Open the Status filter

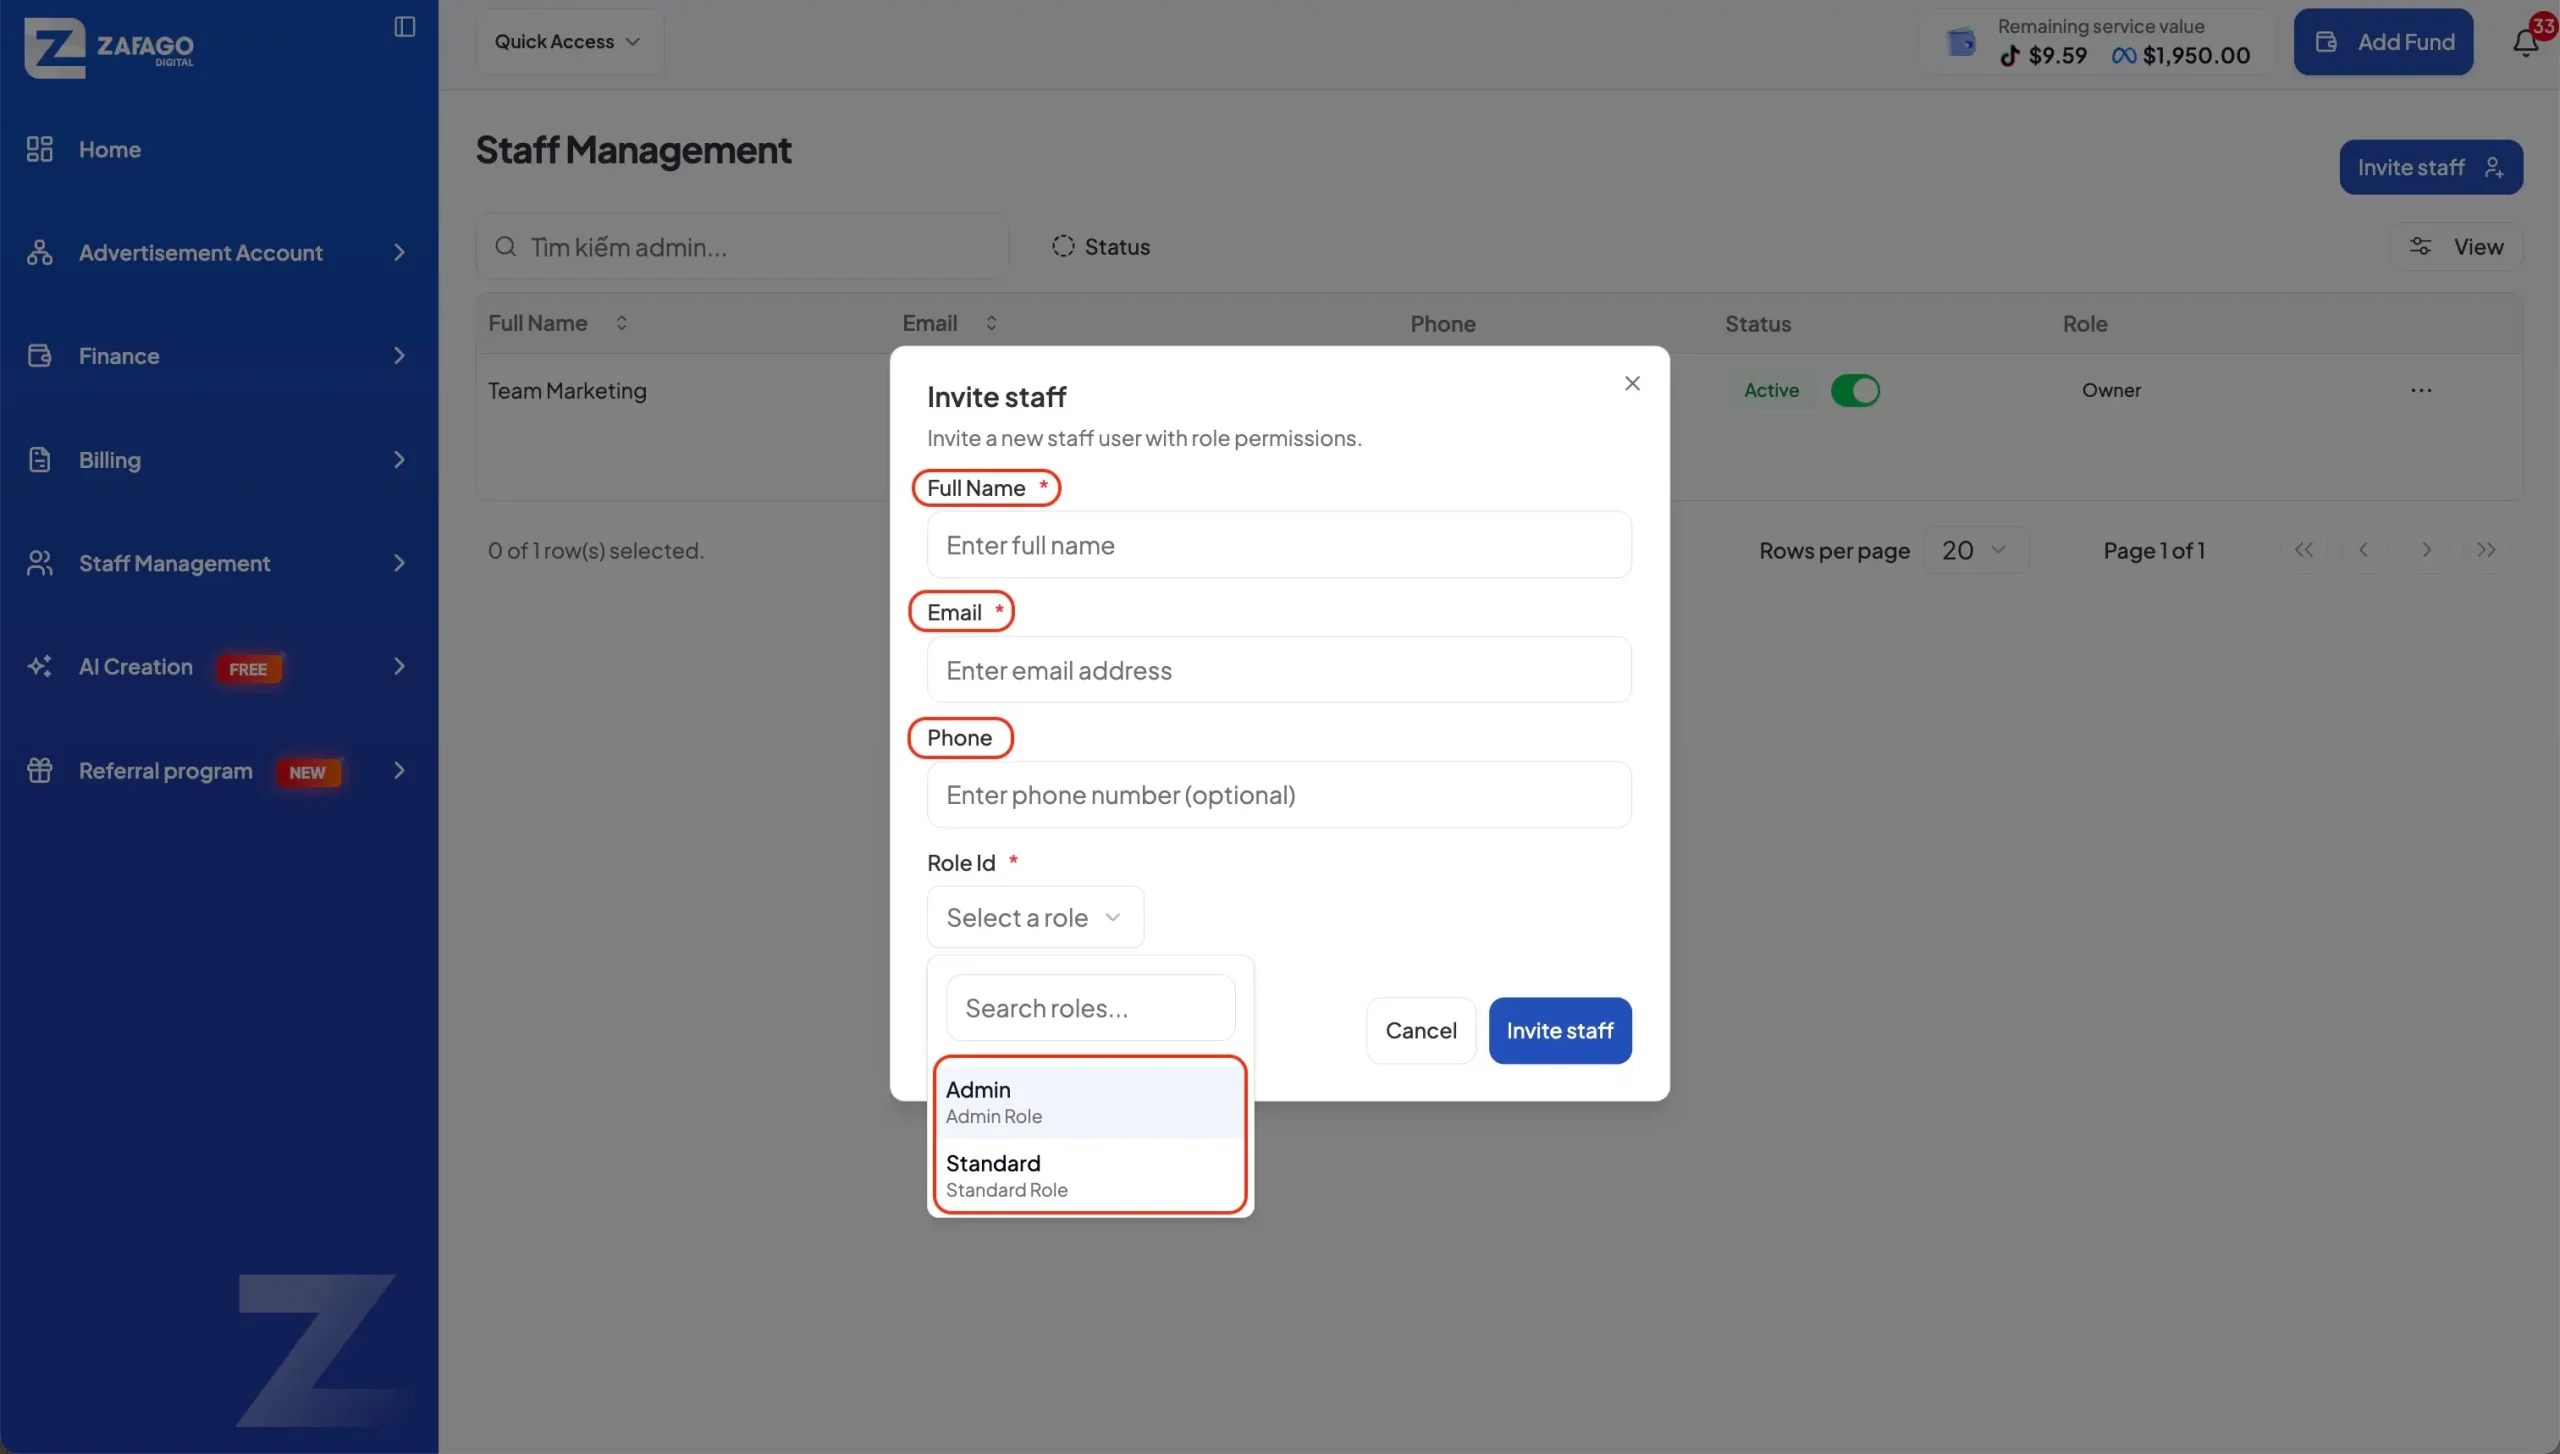tap(1100, 246)
